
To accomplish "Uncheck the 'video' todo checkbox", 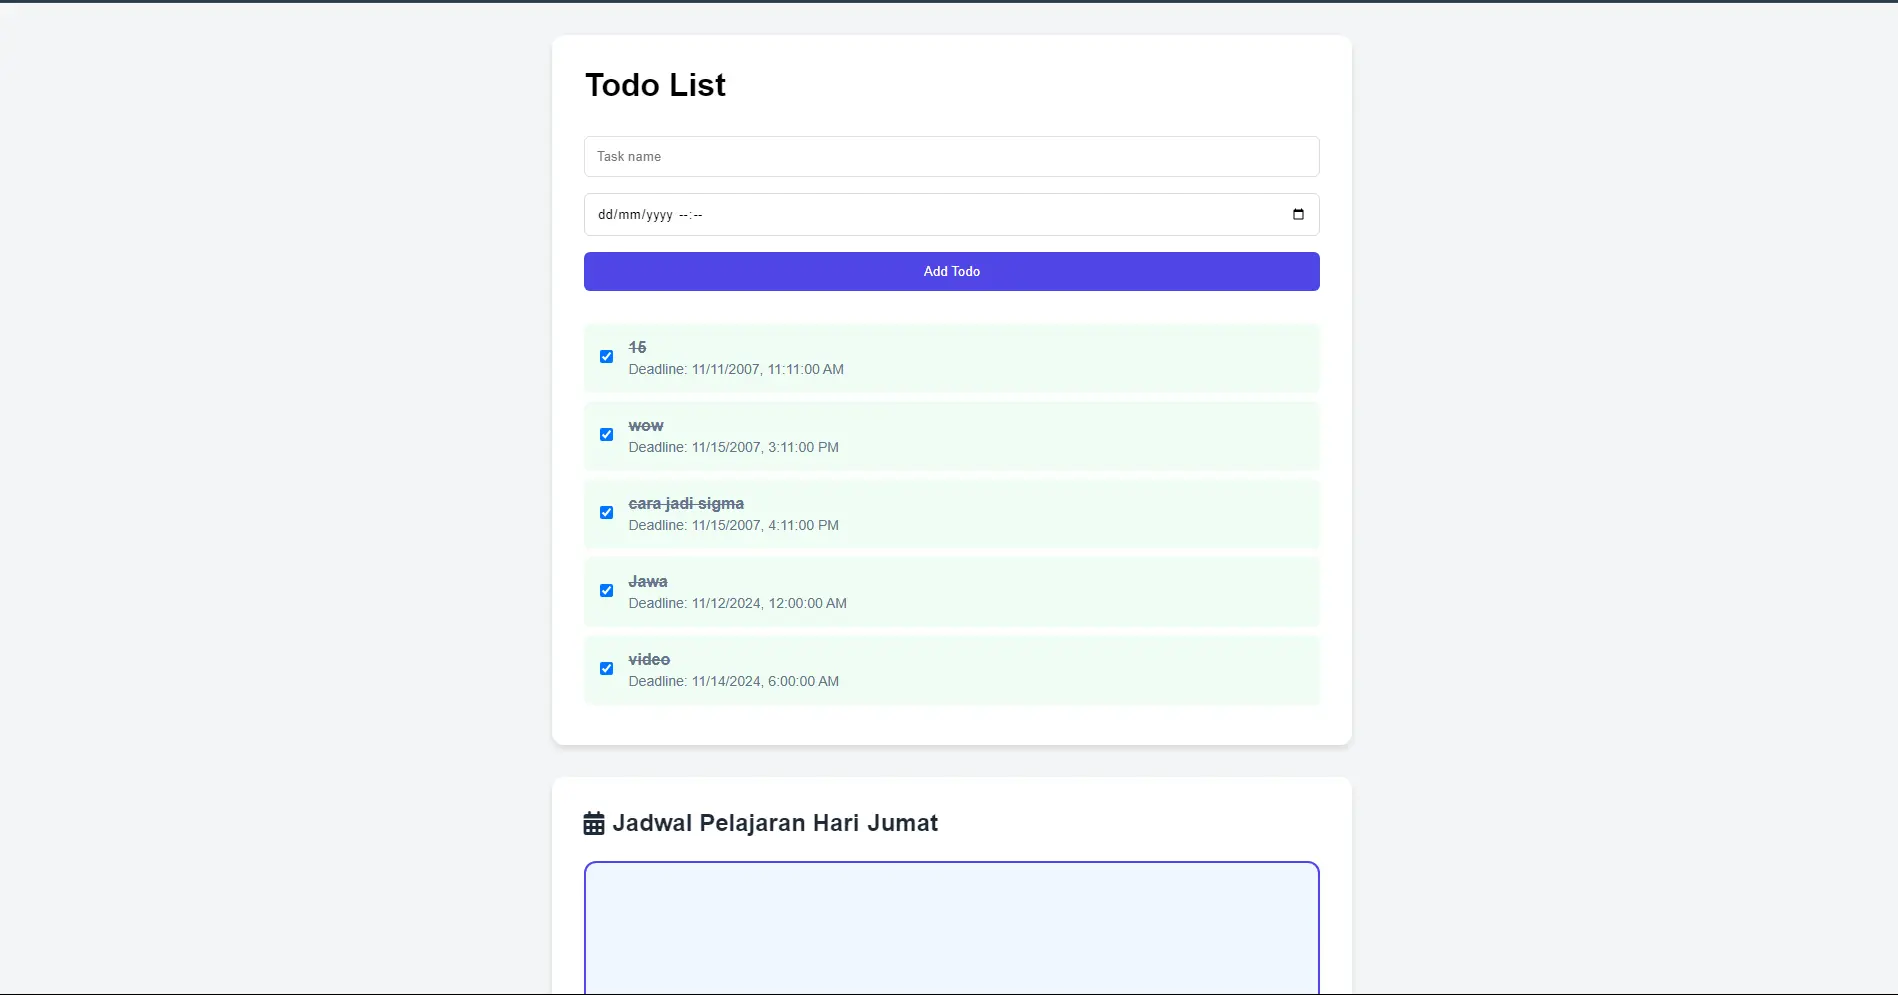I will 606,668.
